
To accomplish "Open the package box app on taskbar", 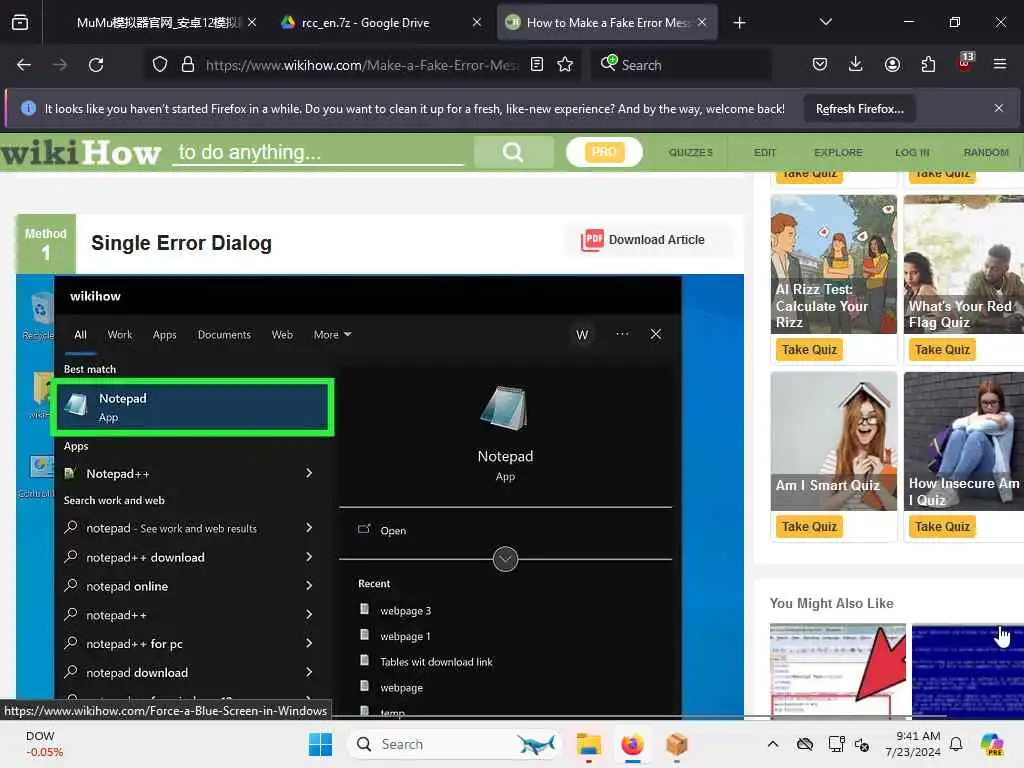I will (677, 744).
